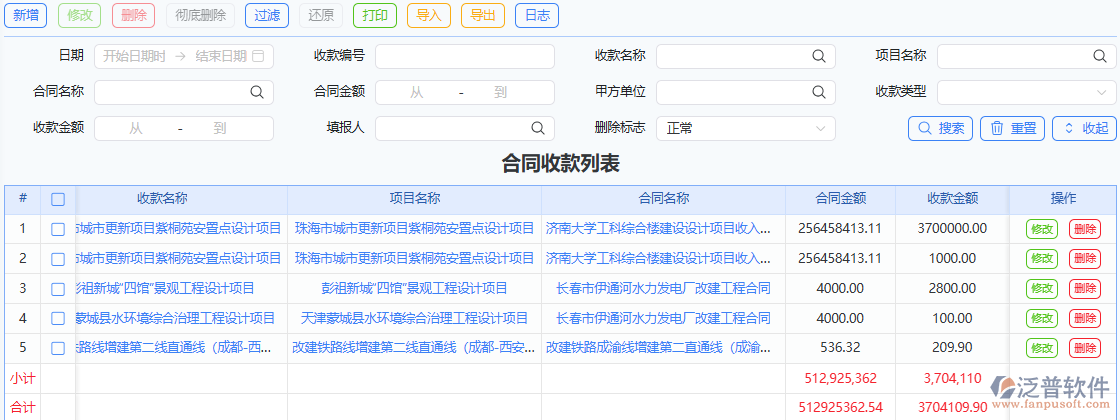Click amount cell 536.32
Image resolution: width=1120 pixels, height=420 pixels.
point(841,348)
